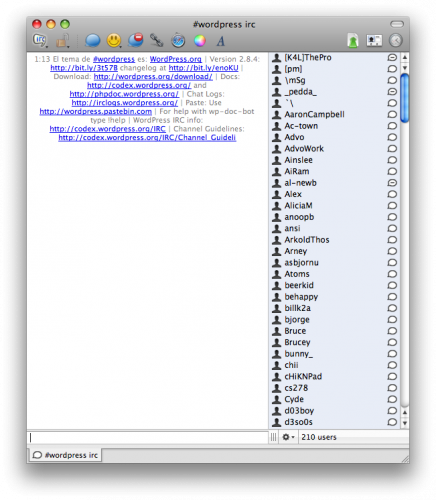Screen dimensions: 436x500
Task: Open the WordPress.org link
Action: point(176,59)
